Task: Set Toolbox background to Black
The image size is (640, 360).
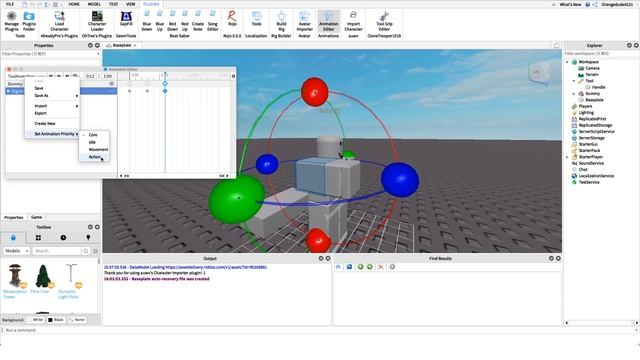Action: 56,320
